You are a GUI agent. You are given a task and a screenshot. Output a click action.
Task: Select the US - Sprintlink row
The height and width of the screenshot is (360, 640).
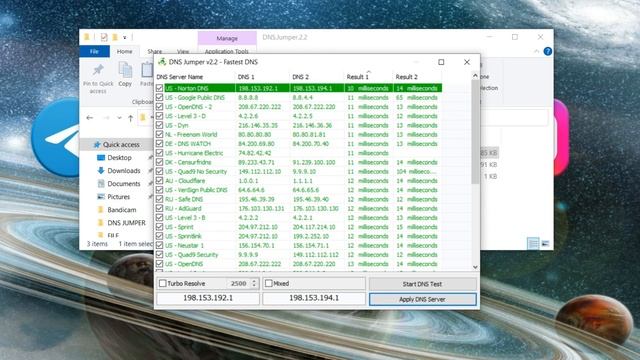[x=299, y=236]
